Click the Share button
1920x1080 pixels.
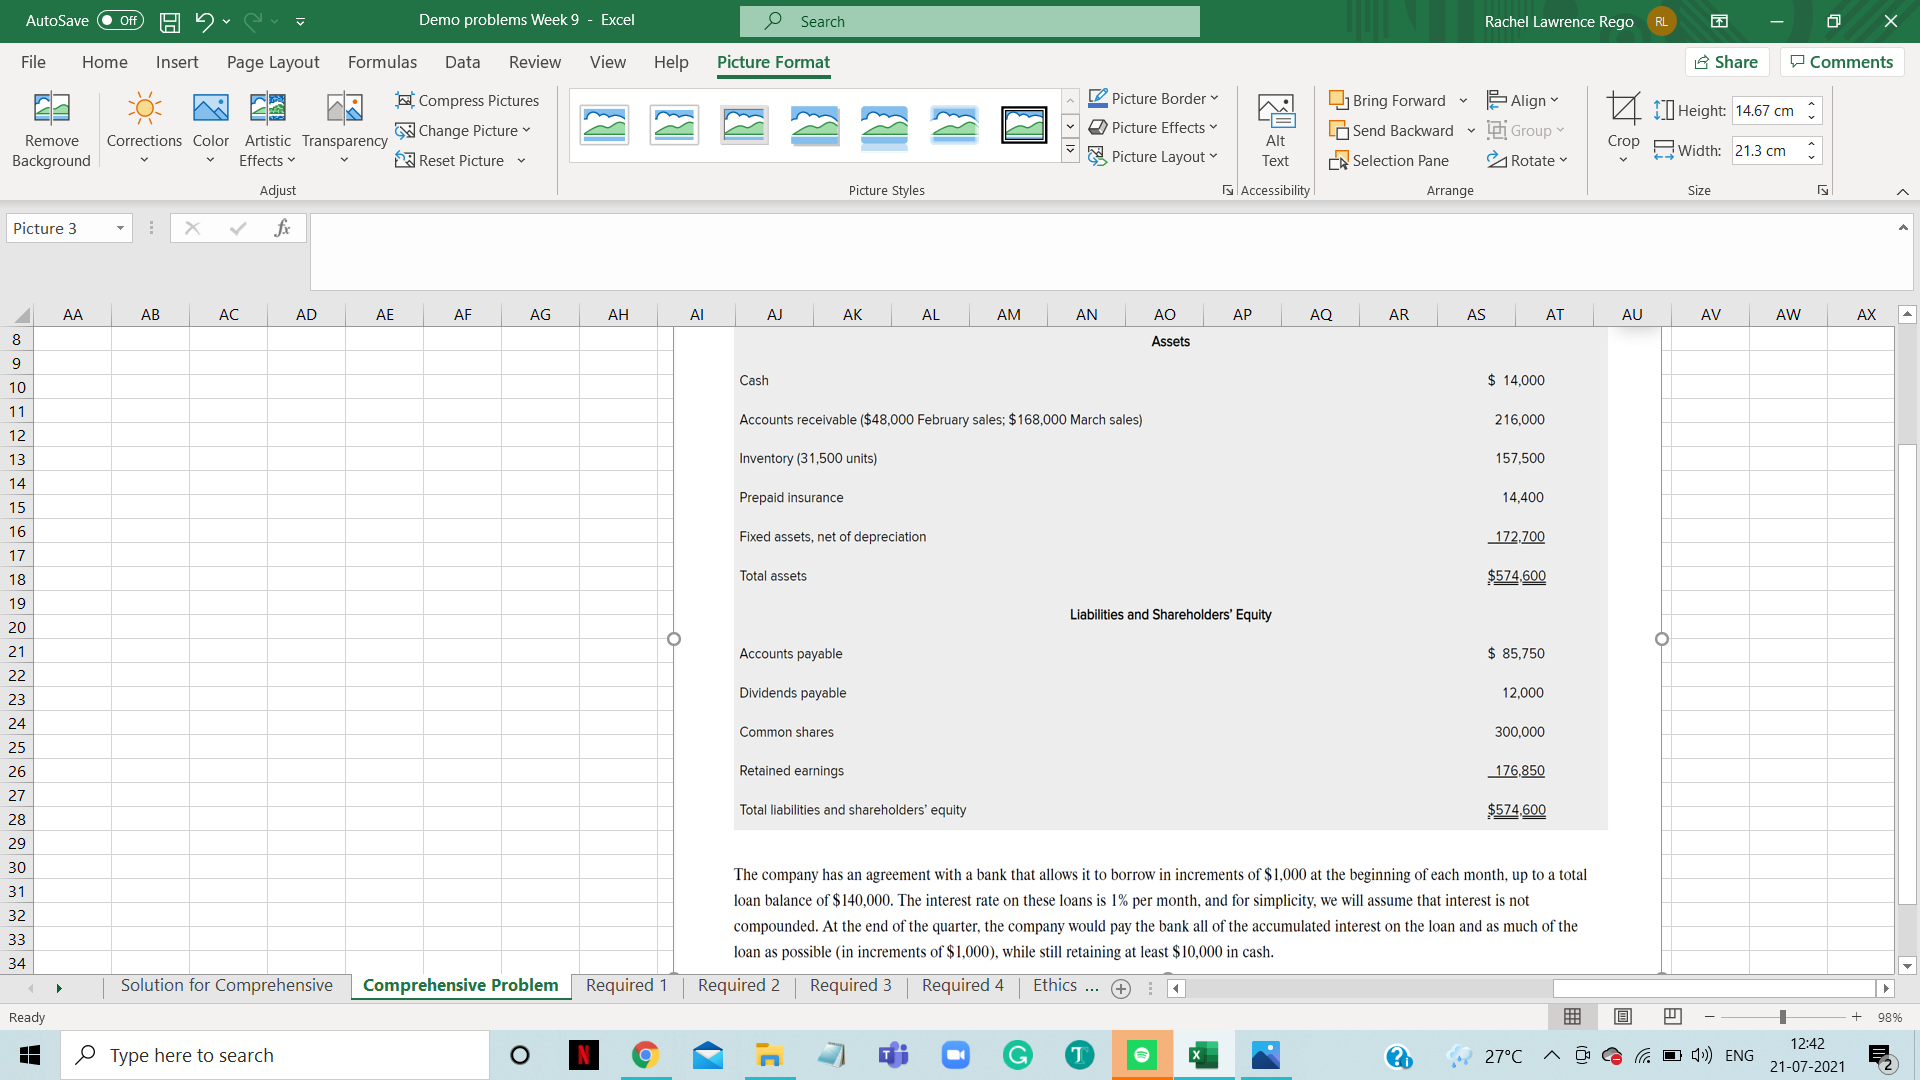click(1727, 61)
